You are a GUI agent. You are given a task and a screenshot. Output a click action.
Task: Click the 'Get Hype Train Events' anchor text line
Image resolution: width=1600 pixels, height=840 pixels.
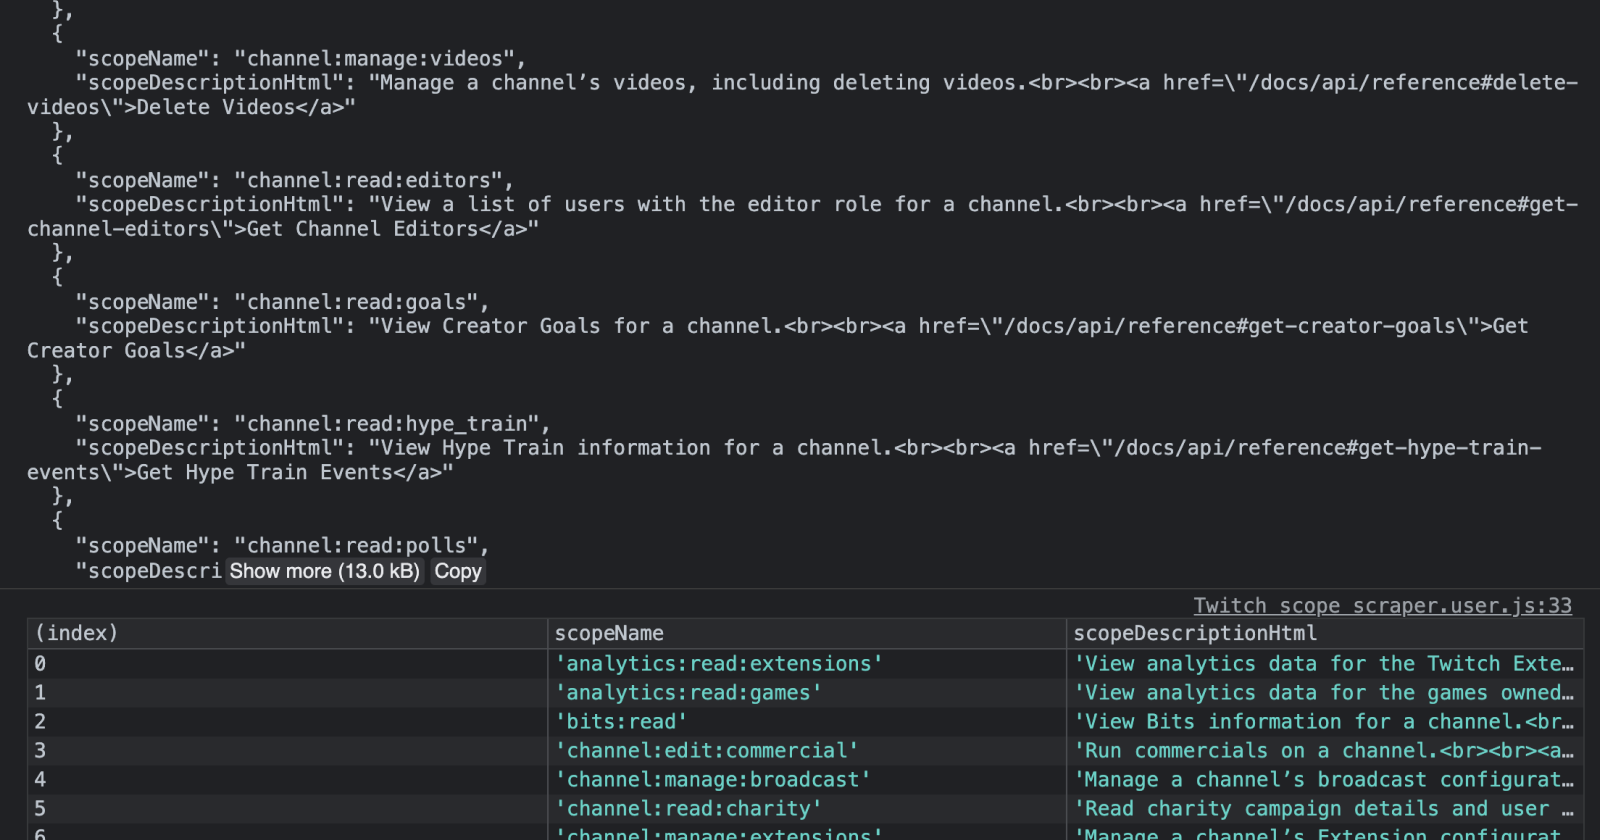click(x=240, y=472)
